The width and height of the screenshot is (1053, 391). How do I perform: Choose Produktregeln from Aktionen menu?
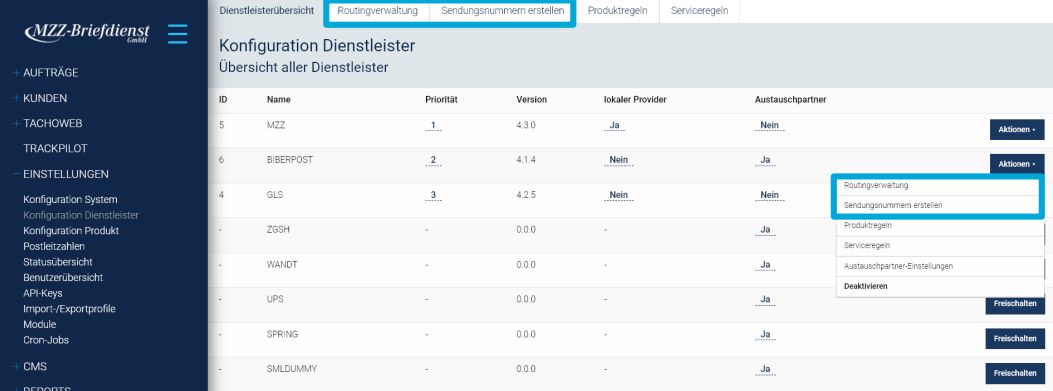pos(940,226)
